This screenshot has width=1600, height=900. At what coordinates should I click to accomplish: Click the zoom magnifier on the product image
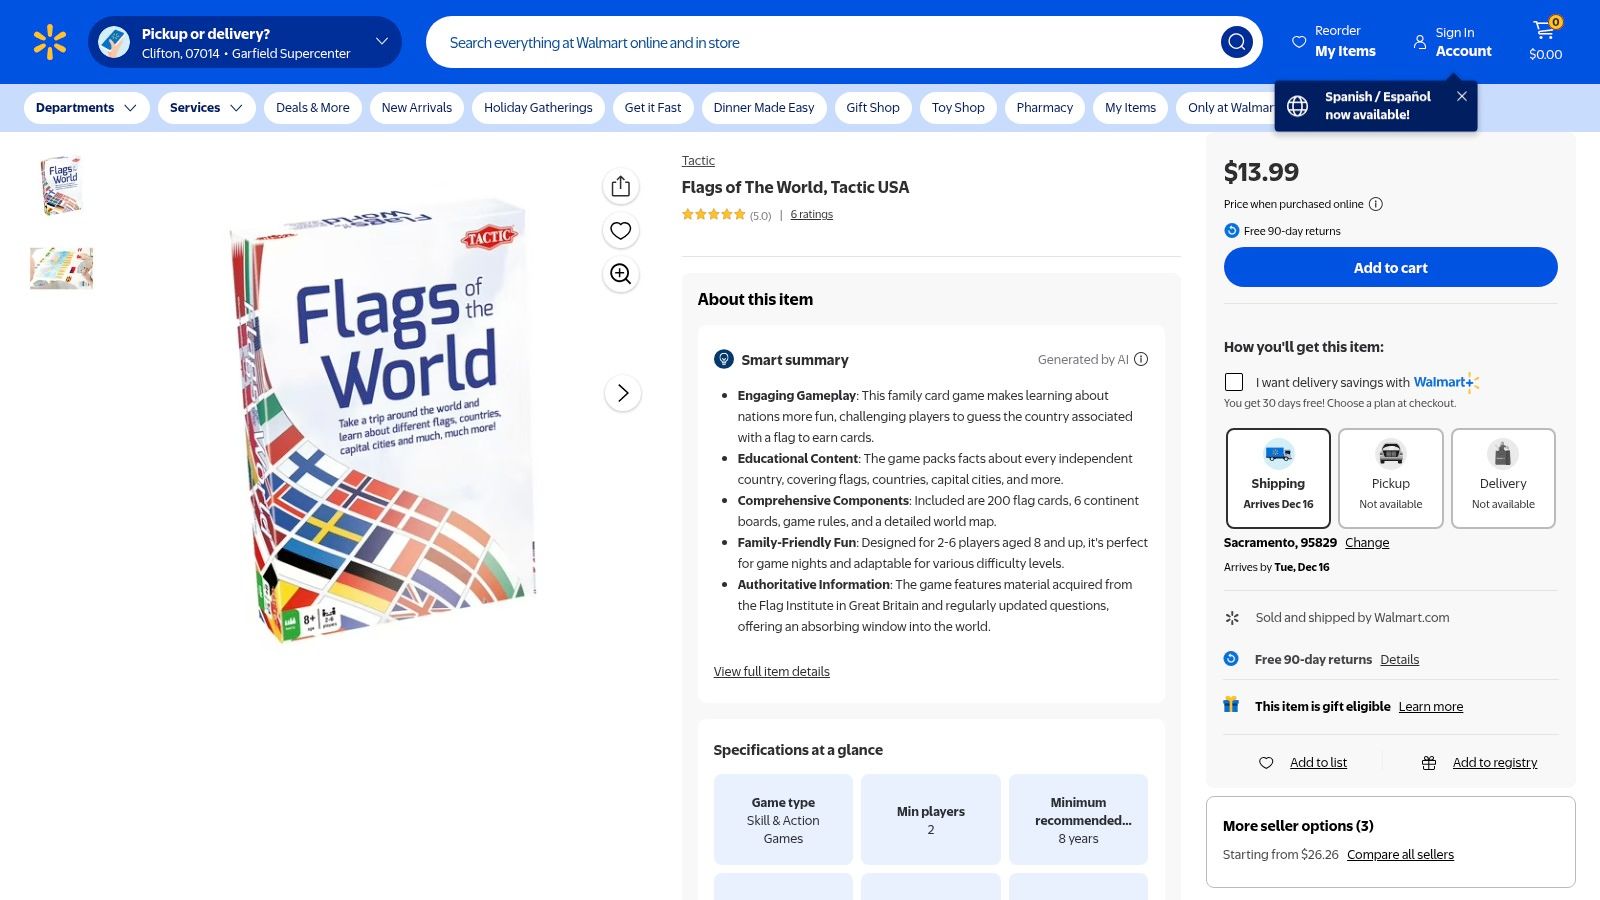620,274
